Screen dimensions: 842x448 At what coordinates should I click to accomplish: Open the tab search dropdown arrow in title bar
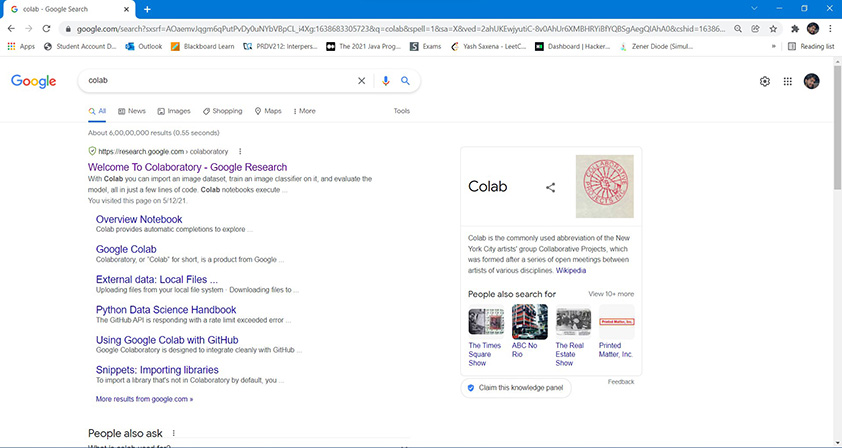coord(754,9)
